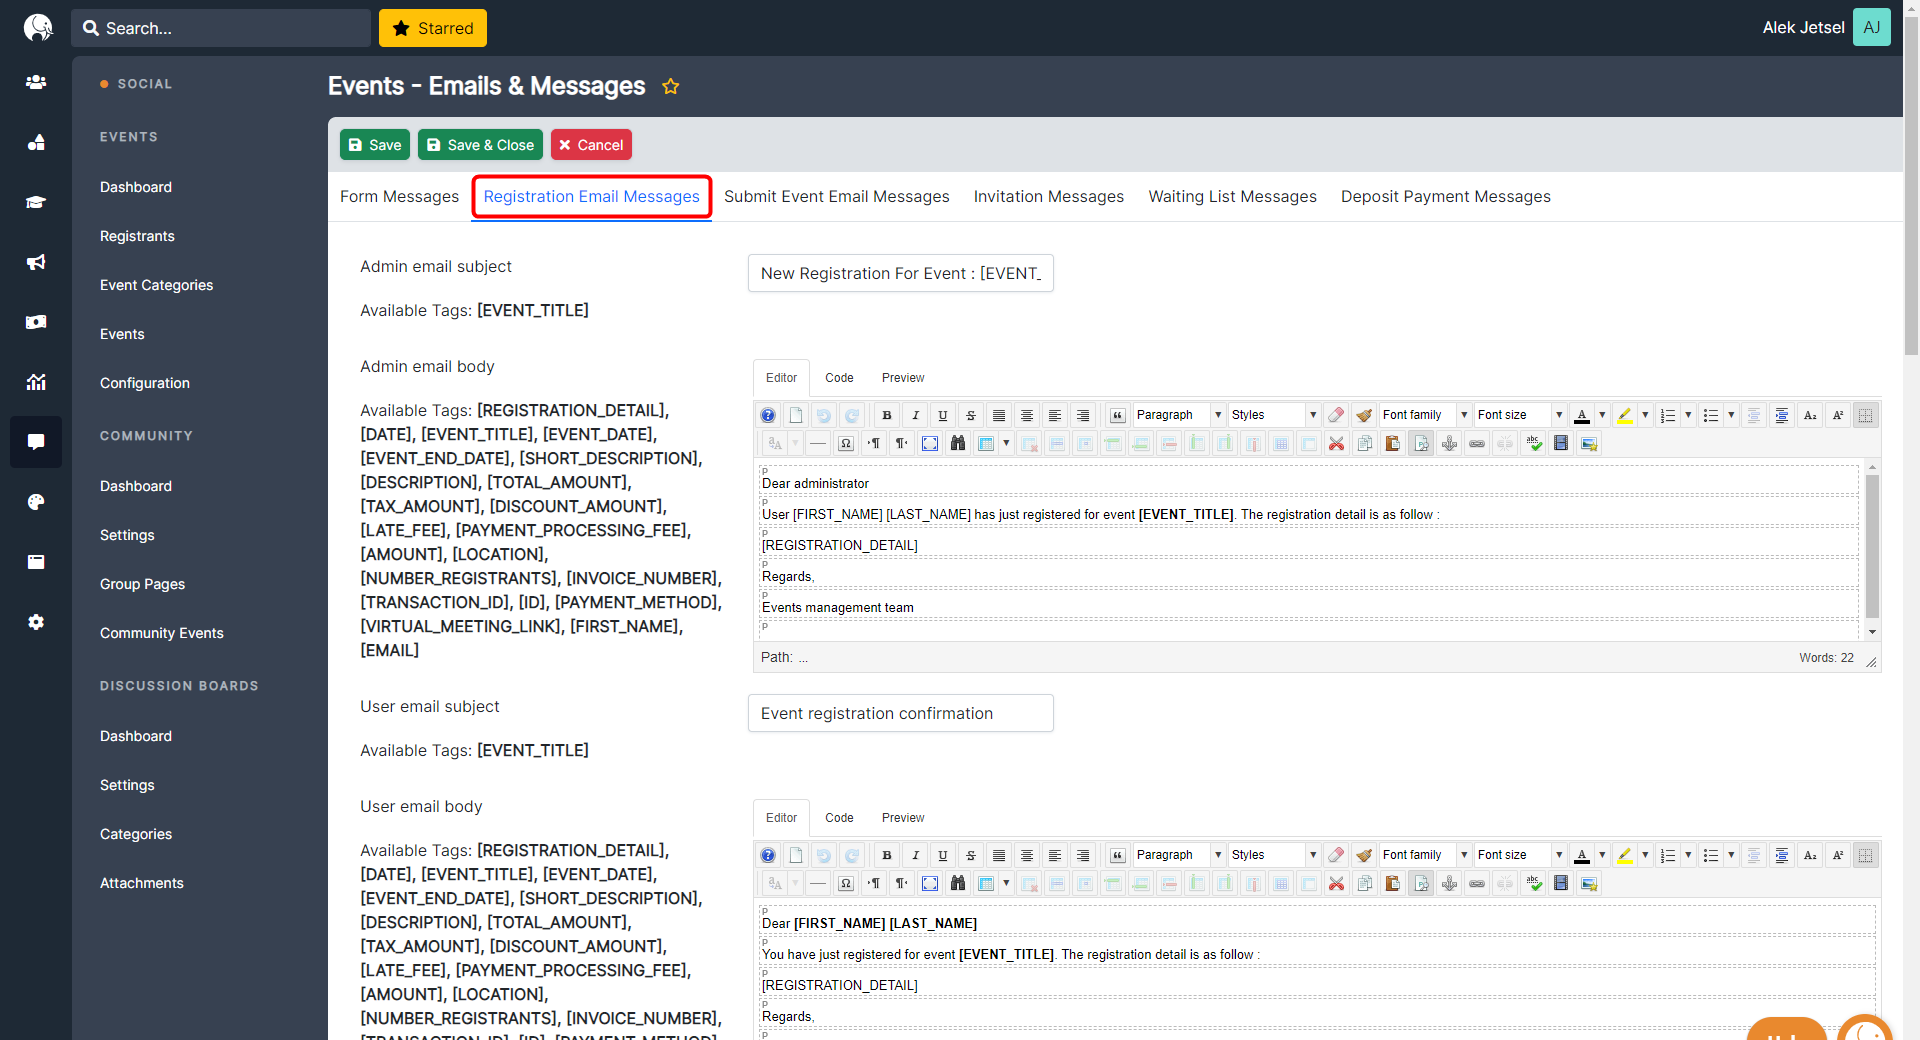Screen dimensions: 1920x1040
Task: Open Styles dropdown in Admin editor
Action: pyautogui.click(x=1274, y=415)
